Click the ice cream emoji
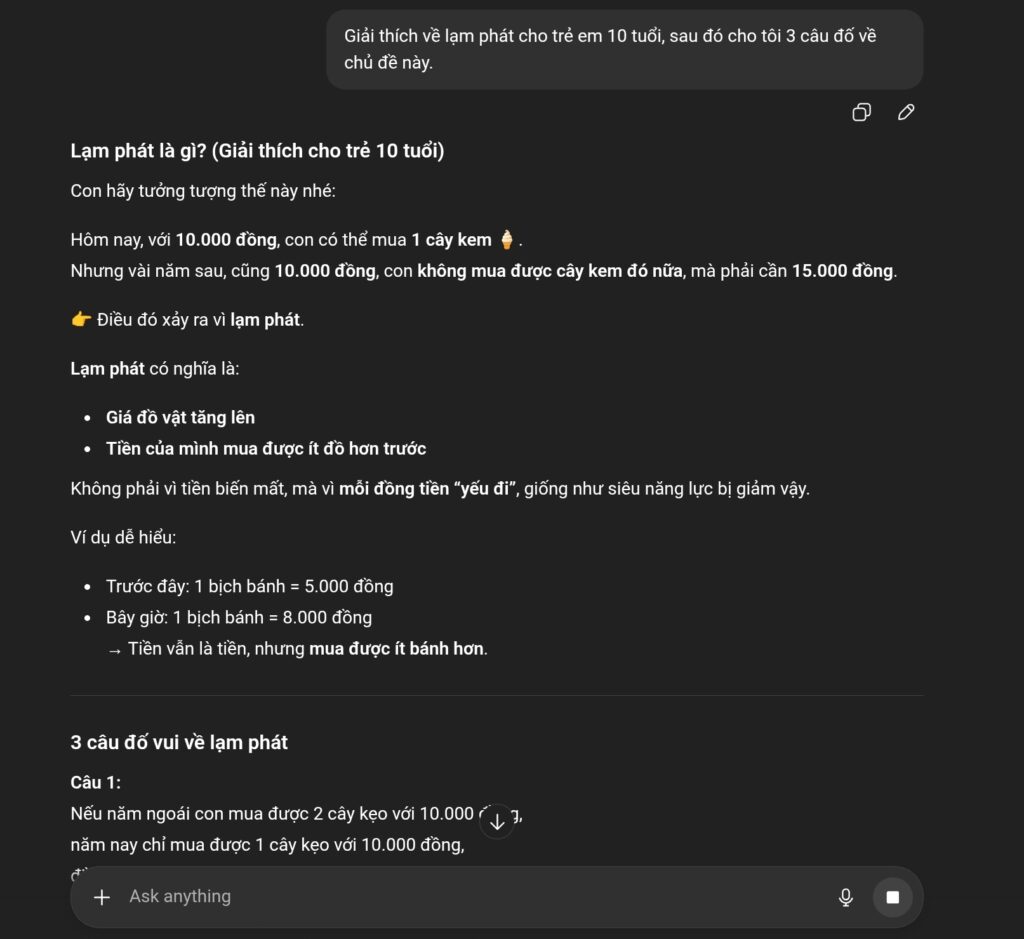 [x=507, y=240]
